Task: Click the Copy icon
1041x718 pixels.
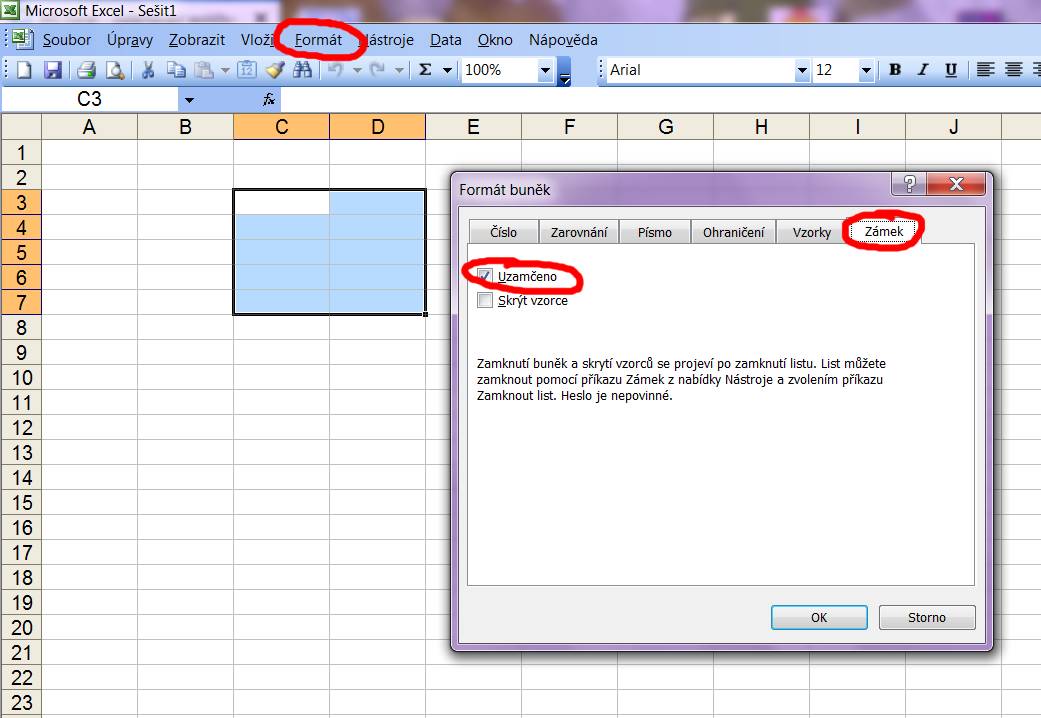Action: 176,70
